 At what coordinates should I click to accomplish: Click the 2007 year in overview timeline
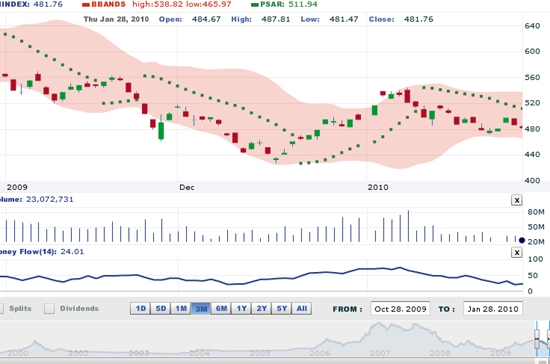[x=380, y=353]
